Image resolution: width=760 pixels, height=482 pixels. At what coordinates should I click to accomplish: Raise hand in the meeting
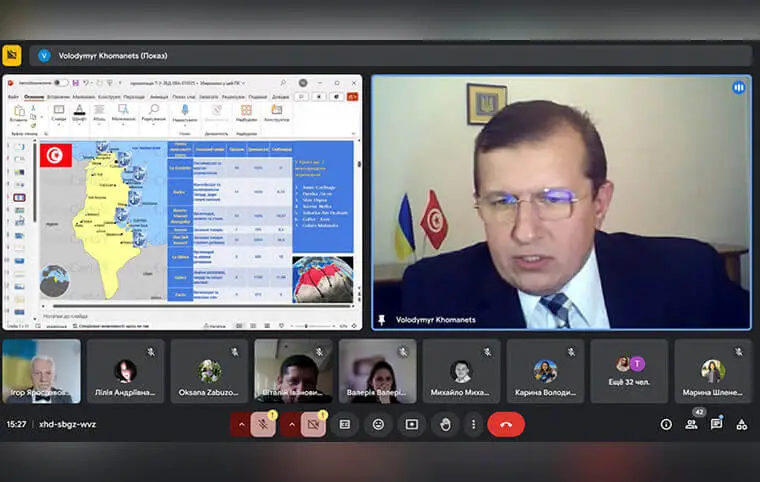point(445,424)
